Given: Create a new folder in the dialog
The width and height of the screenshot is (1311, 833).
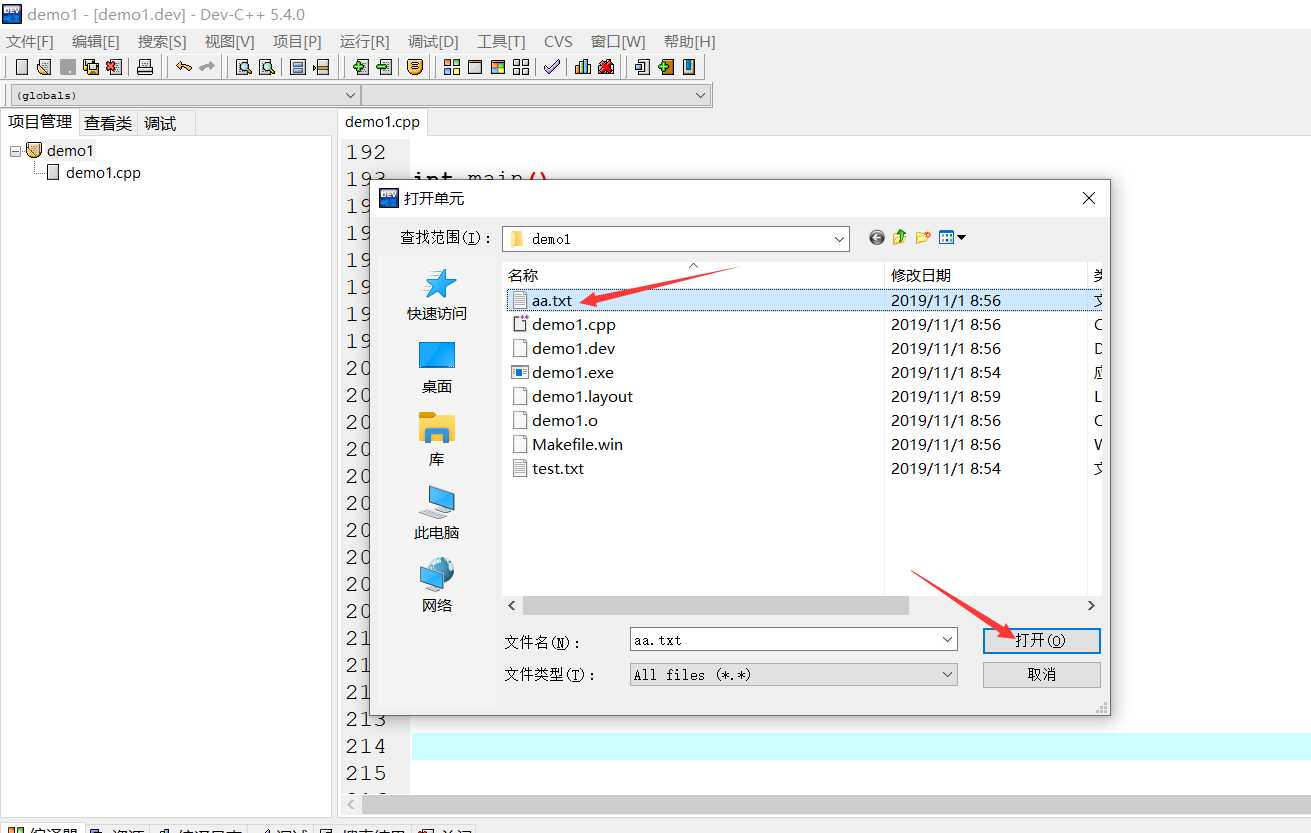Looking at the screenshot, I should point(923,238).
